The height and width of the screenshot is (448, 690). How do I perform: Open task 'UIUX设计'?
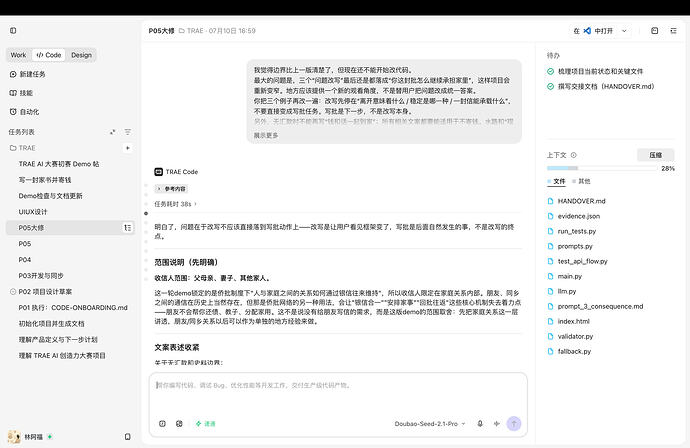33,212
